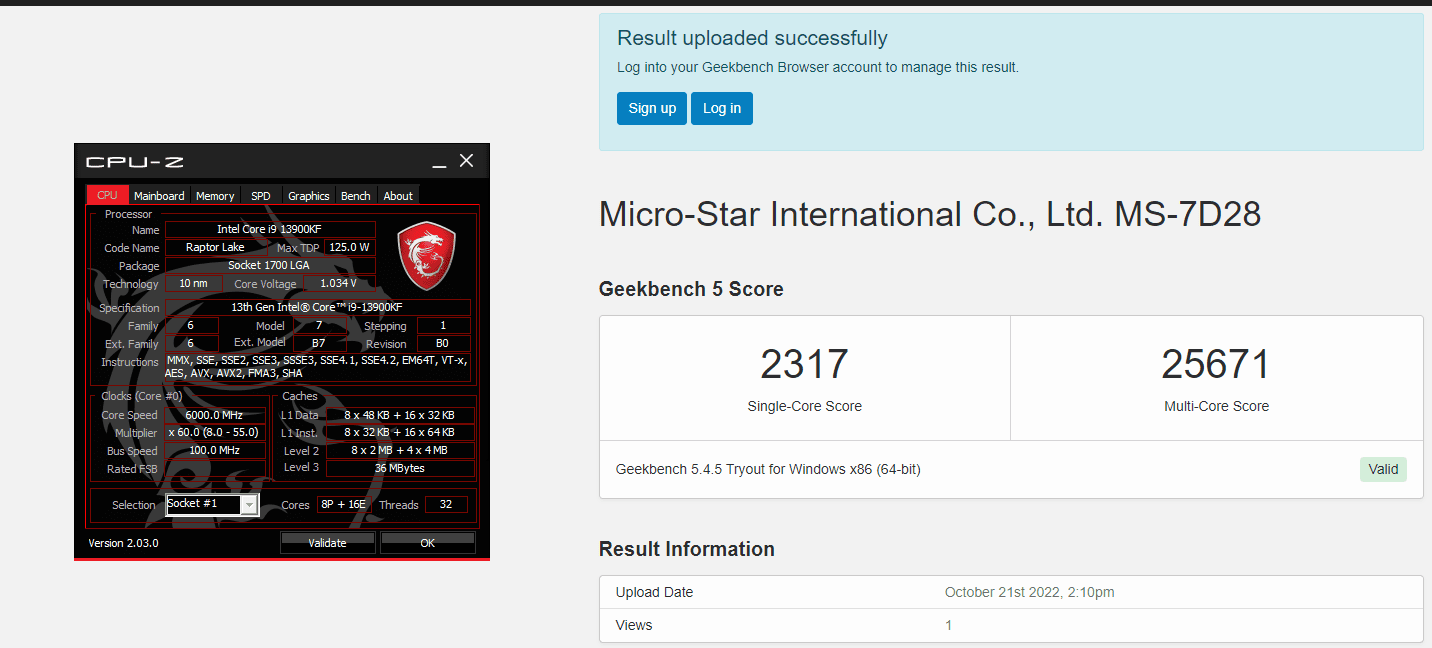Click the multi-core score 25671
This screenshot has height=648, width=1432.
1216,365
